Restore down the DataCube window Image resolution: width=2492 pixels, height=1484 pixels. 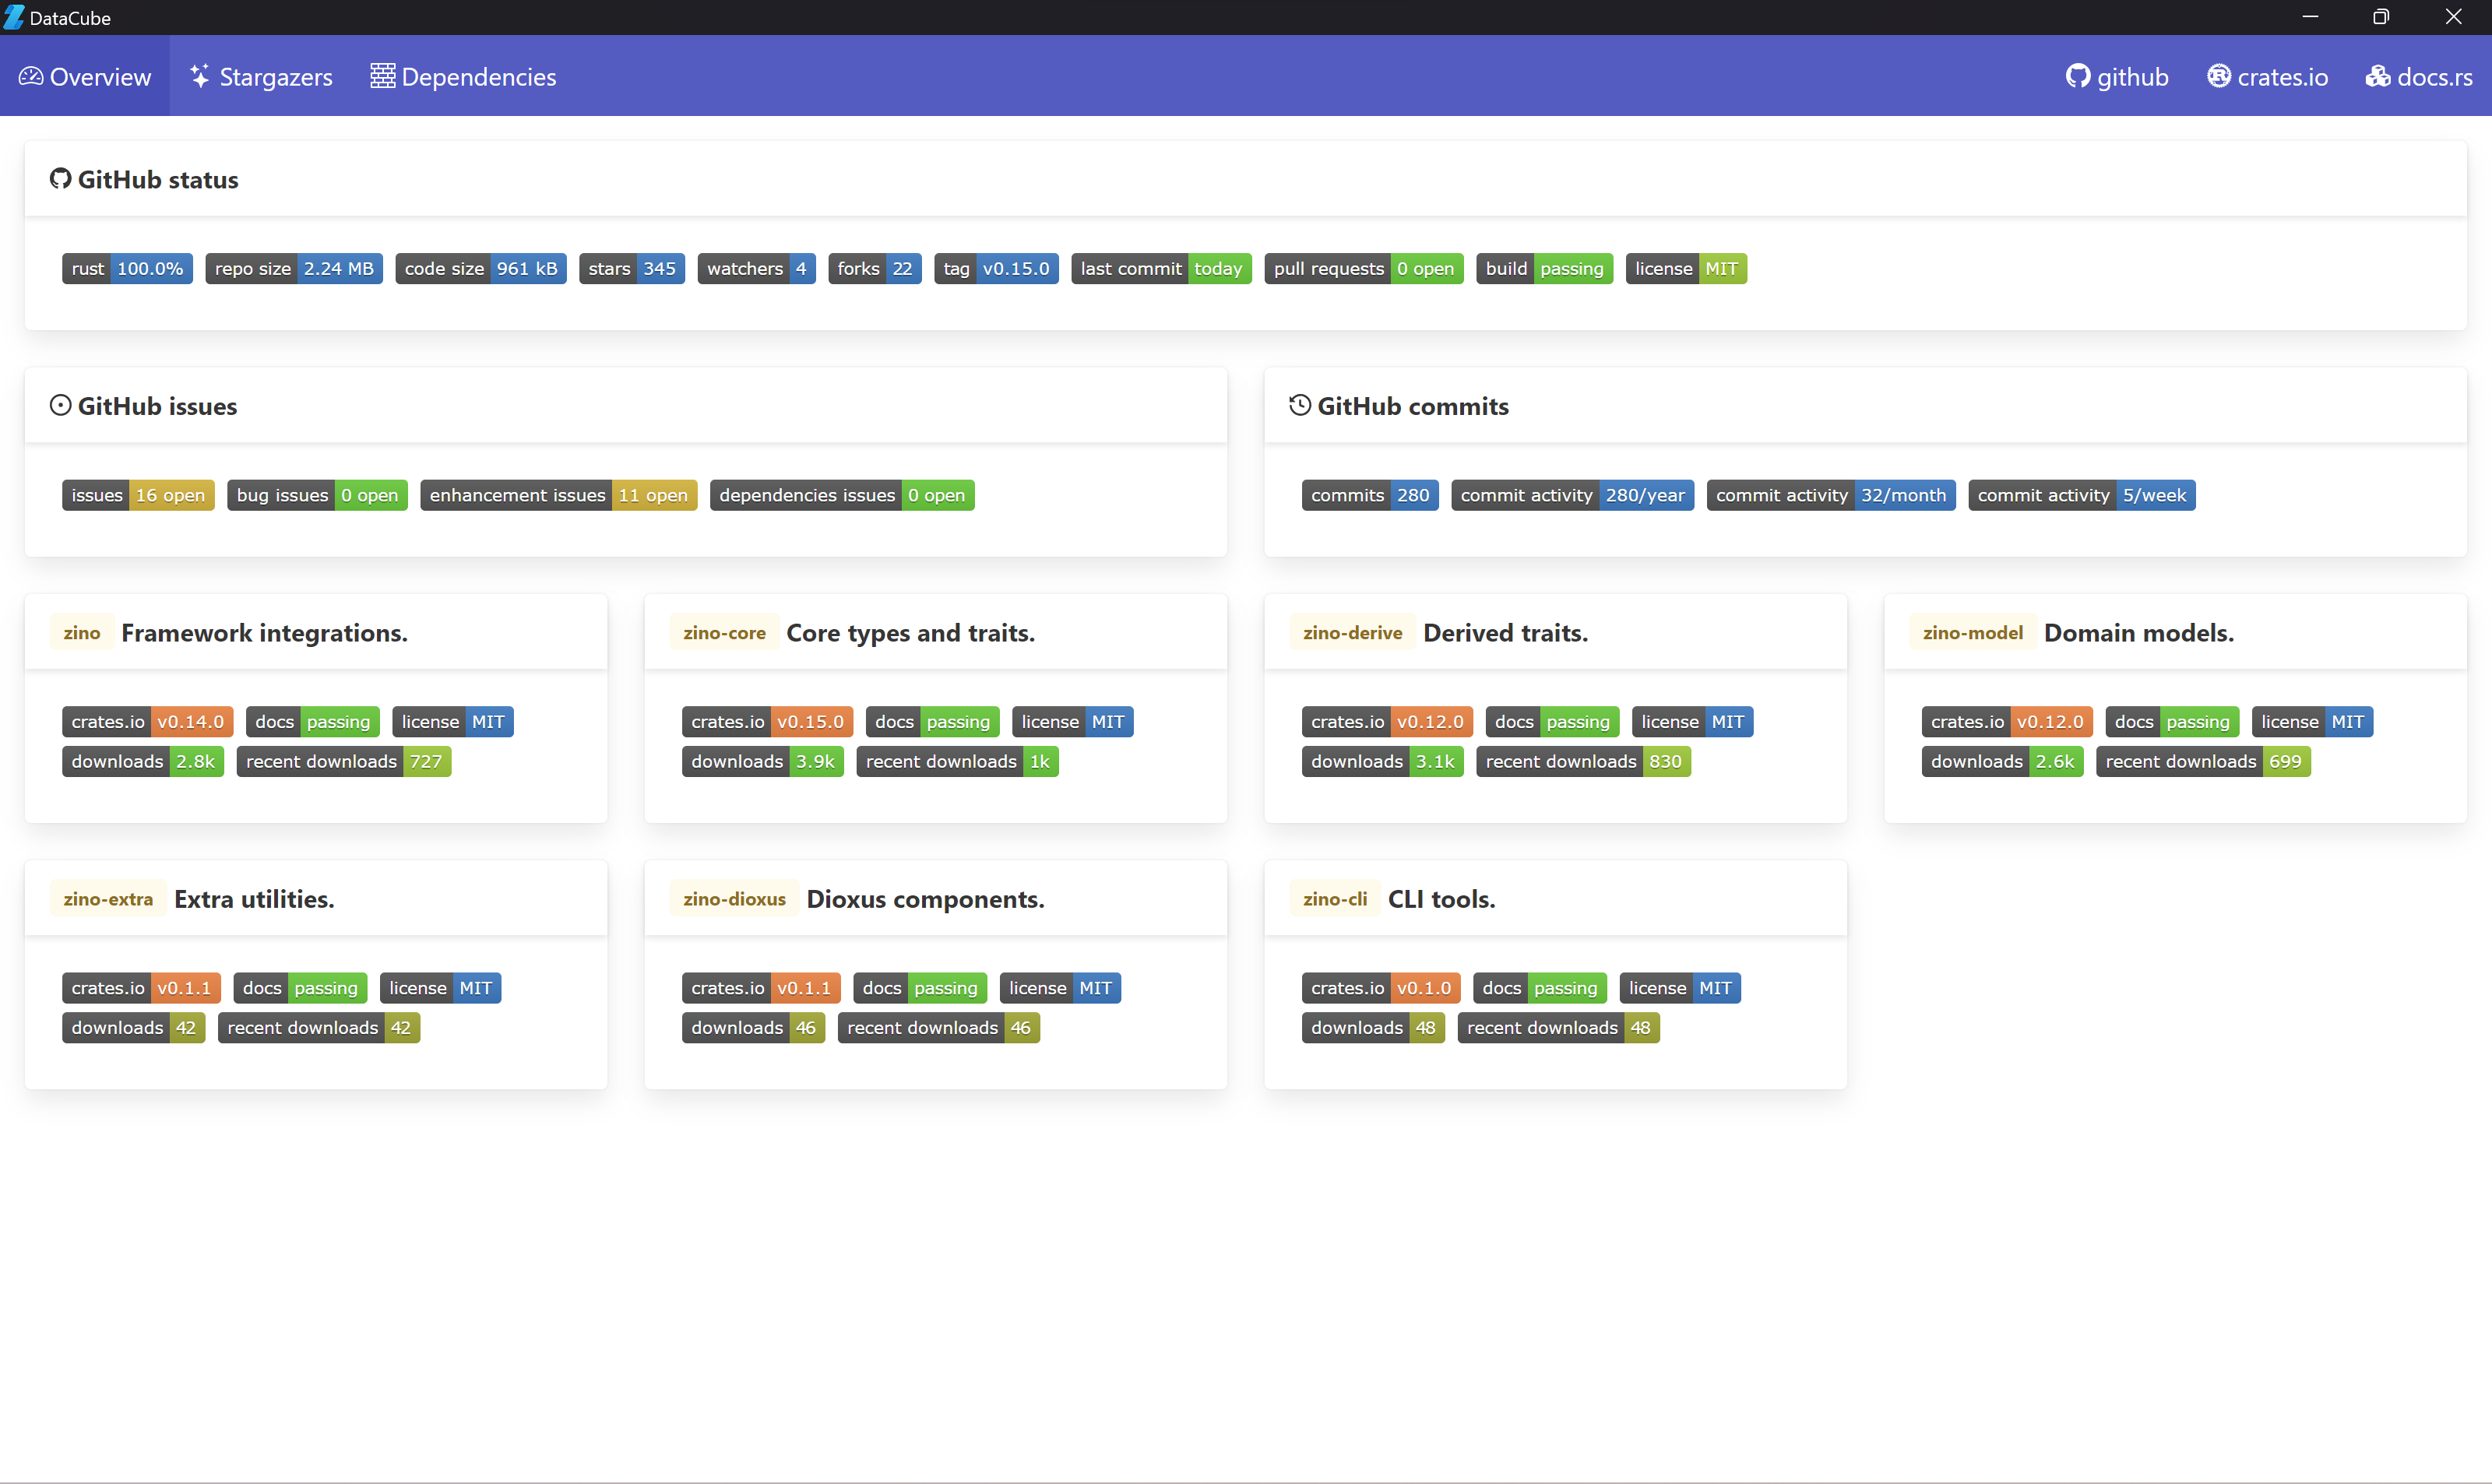2381,17
